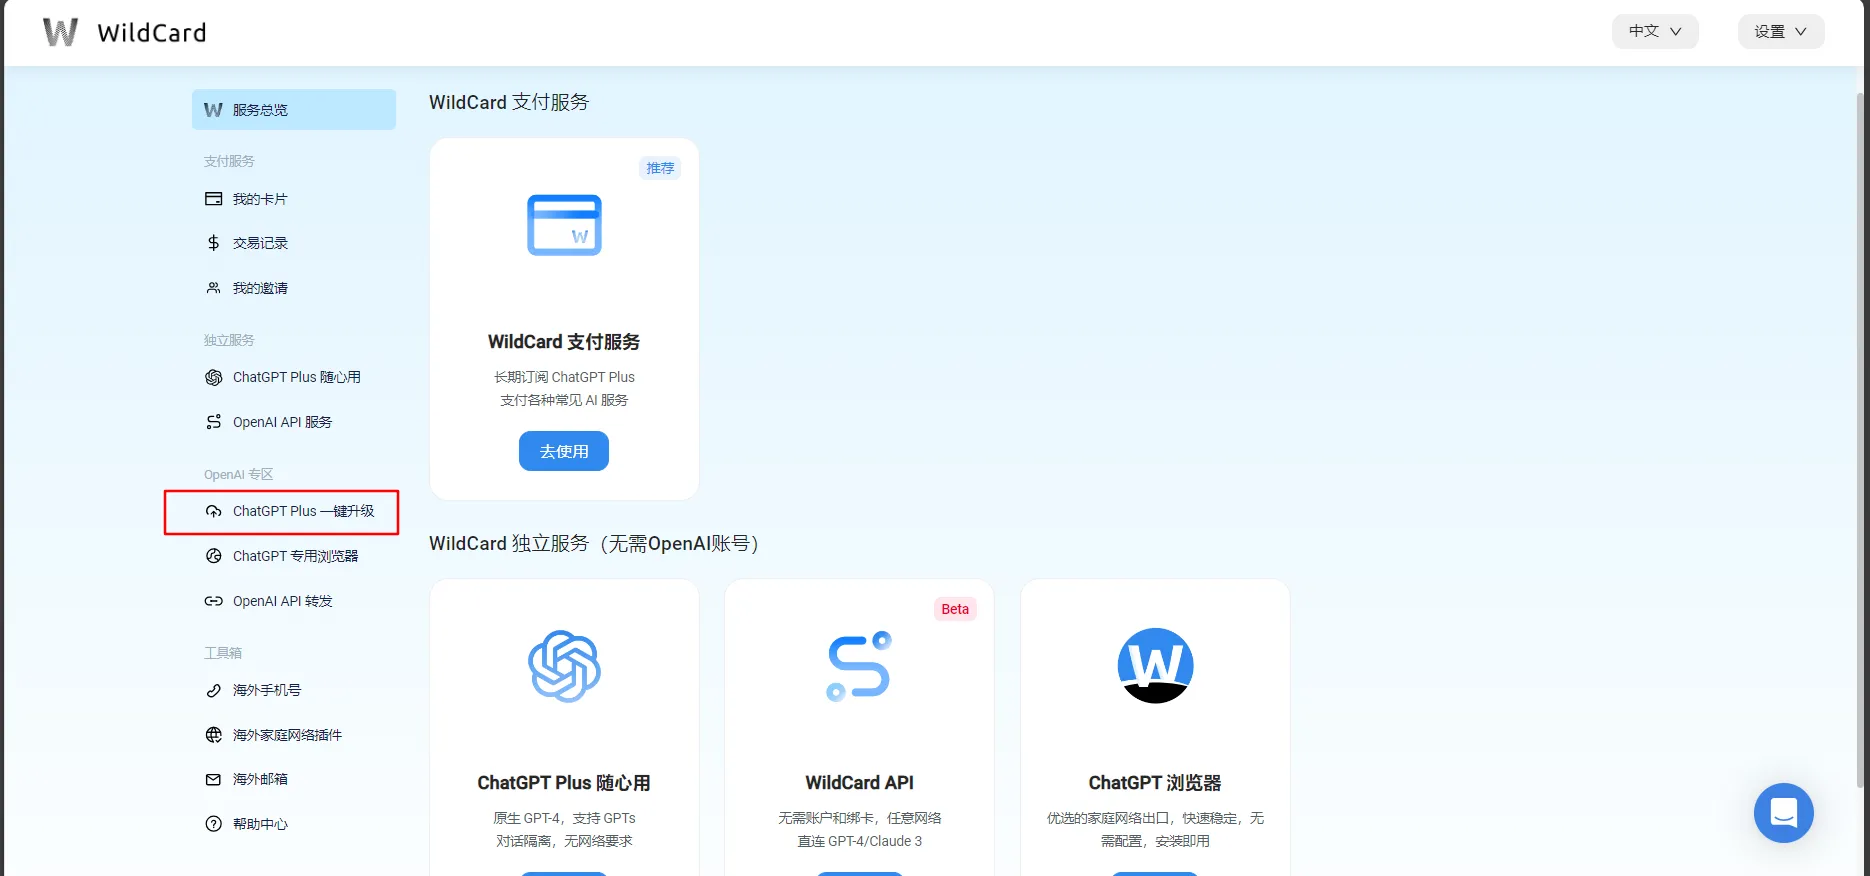This screenshot has width=1870, height=876.
Task: Click the WildCard API card thumbnail
Action: (859, 666)
